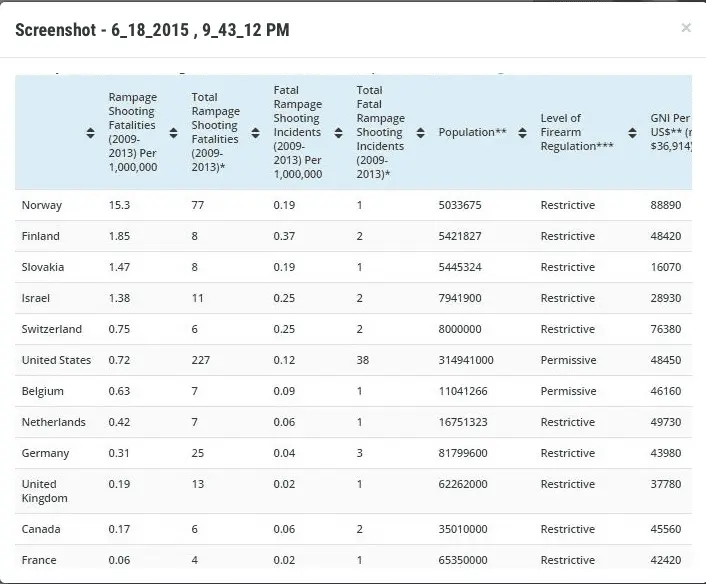Click sort arrows for Total Fatal Rampage Shooting Incidents
The height and width of the screenshot is (584, 706).
[x=421, y=133]
